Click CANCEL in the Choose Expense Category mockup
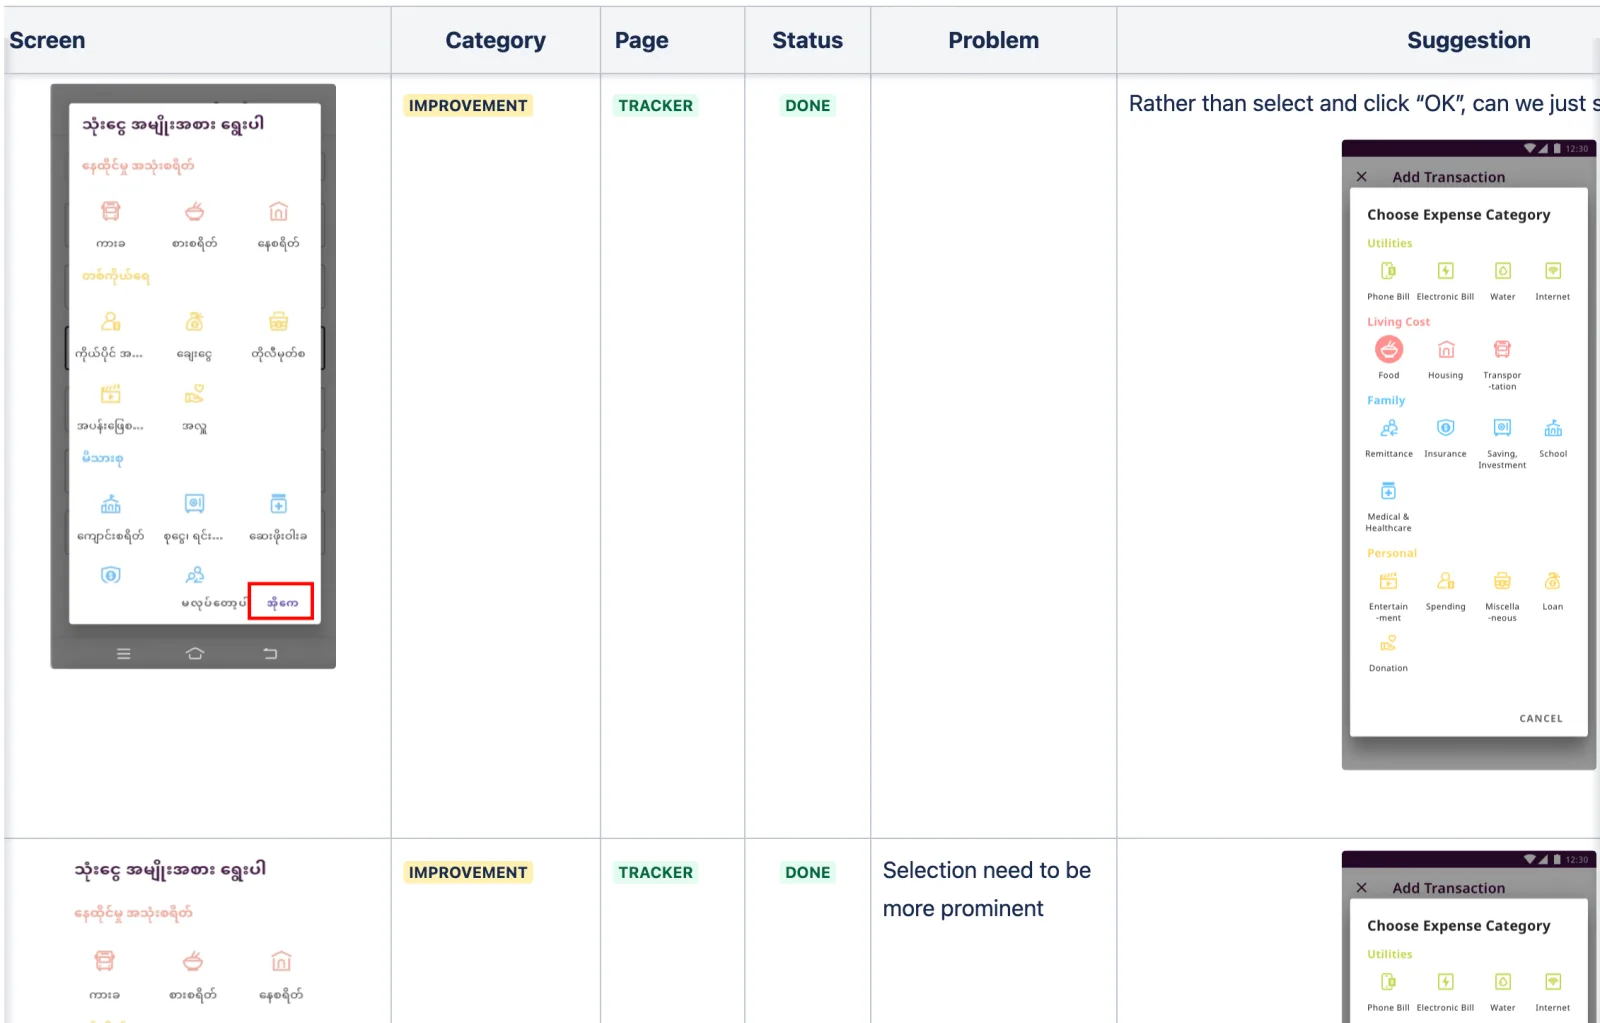Image resolution: width=1600 pixels, height=1023 pixels. click(x=1541, y=719)
